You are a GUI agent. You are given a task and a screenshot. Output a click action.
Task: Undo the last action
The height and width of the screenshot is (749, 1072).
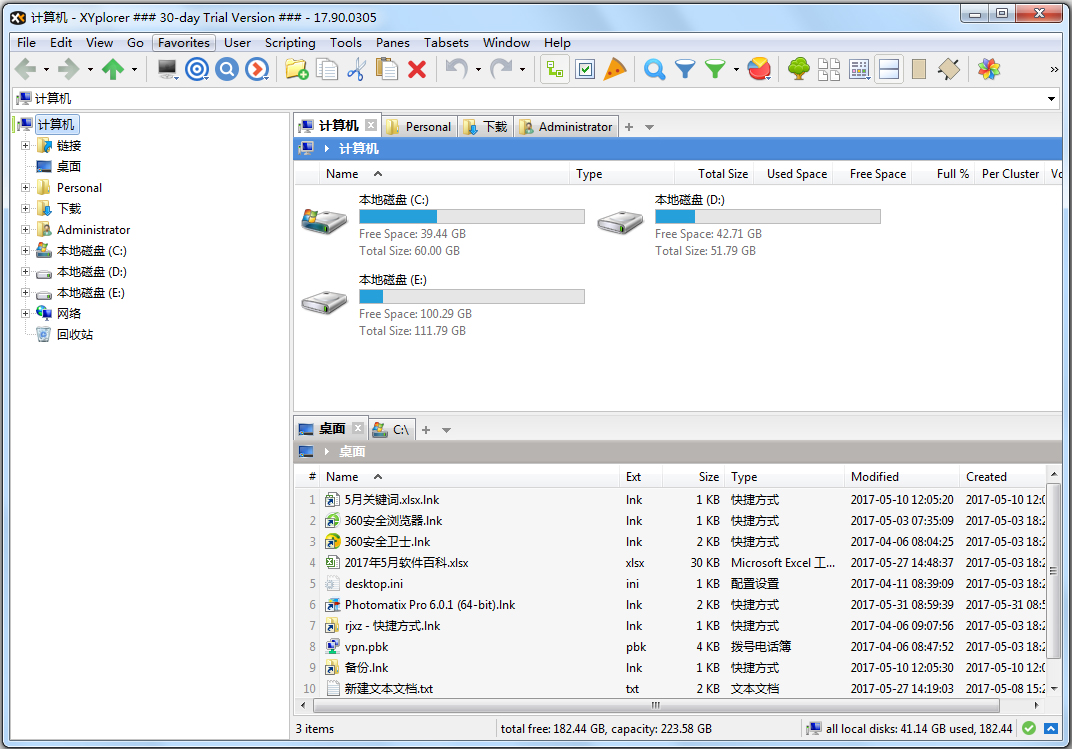click(455, 69)
